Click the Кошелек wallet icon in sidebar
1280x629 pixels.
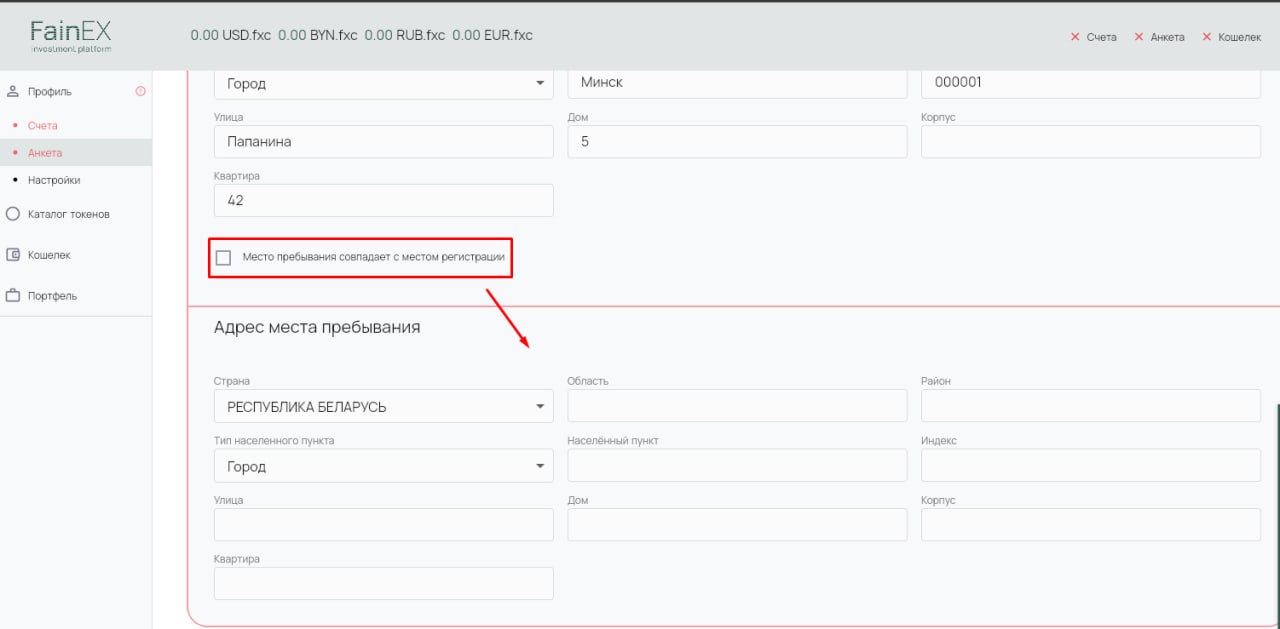(13, 255)
